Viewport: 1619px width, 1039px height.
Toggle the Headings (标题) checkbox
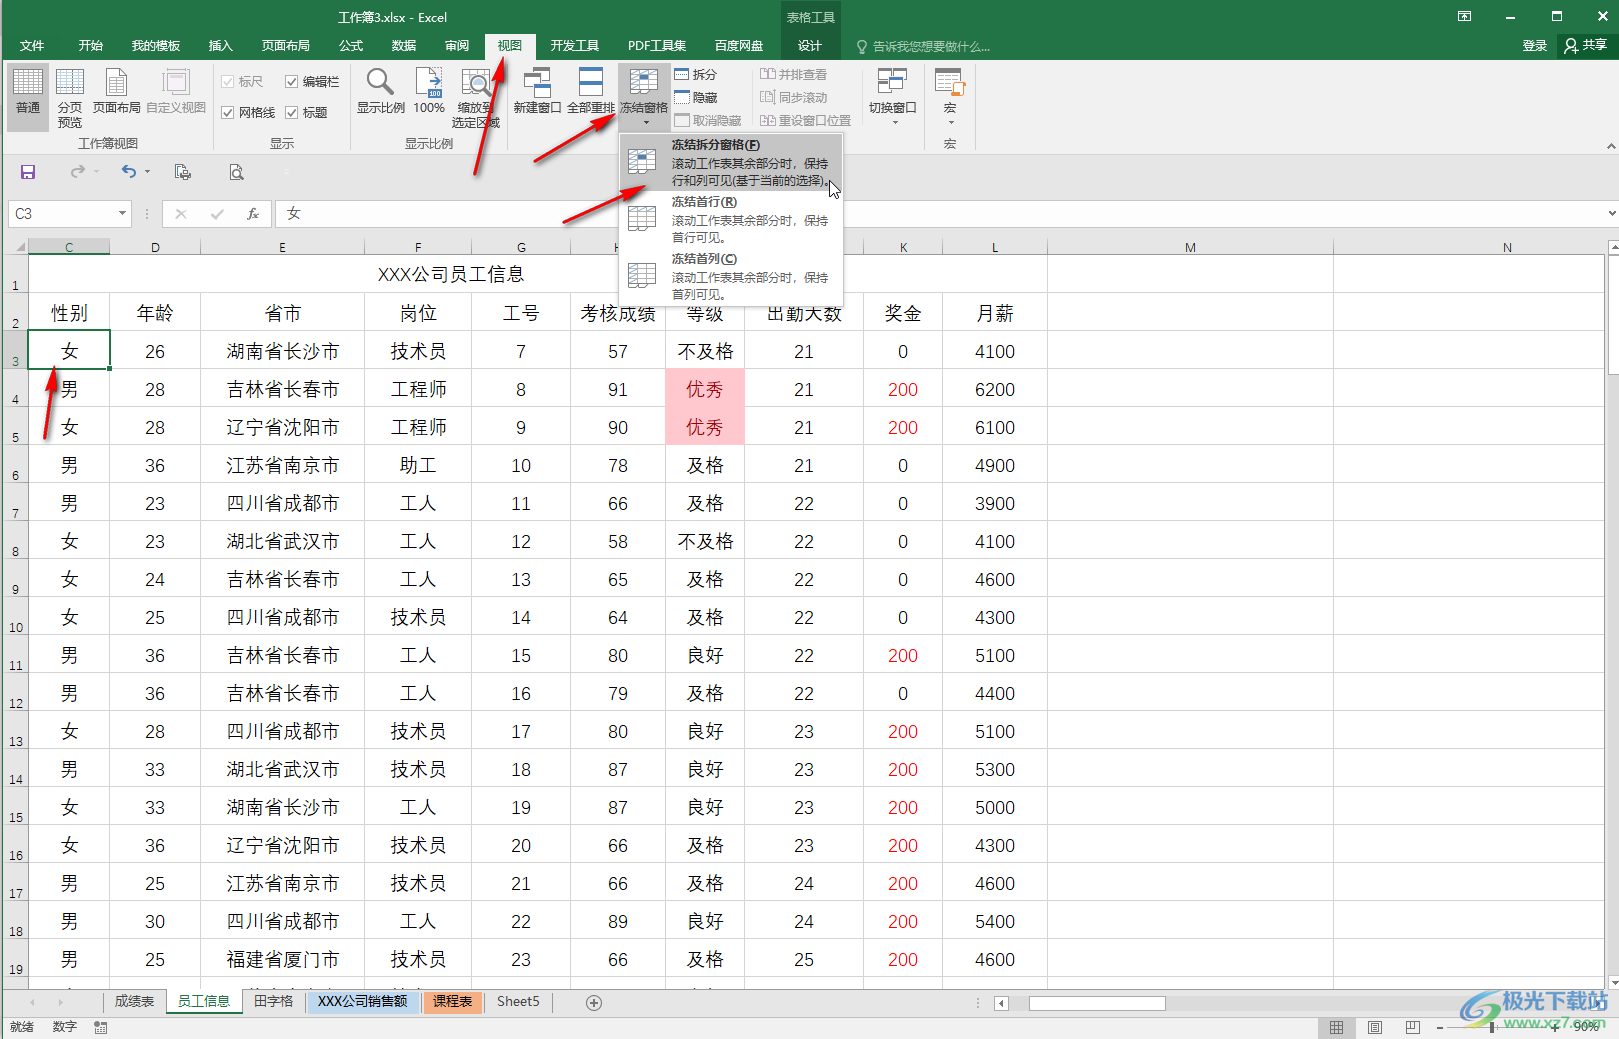(292, 113)
